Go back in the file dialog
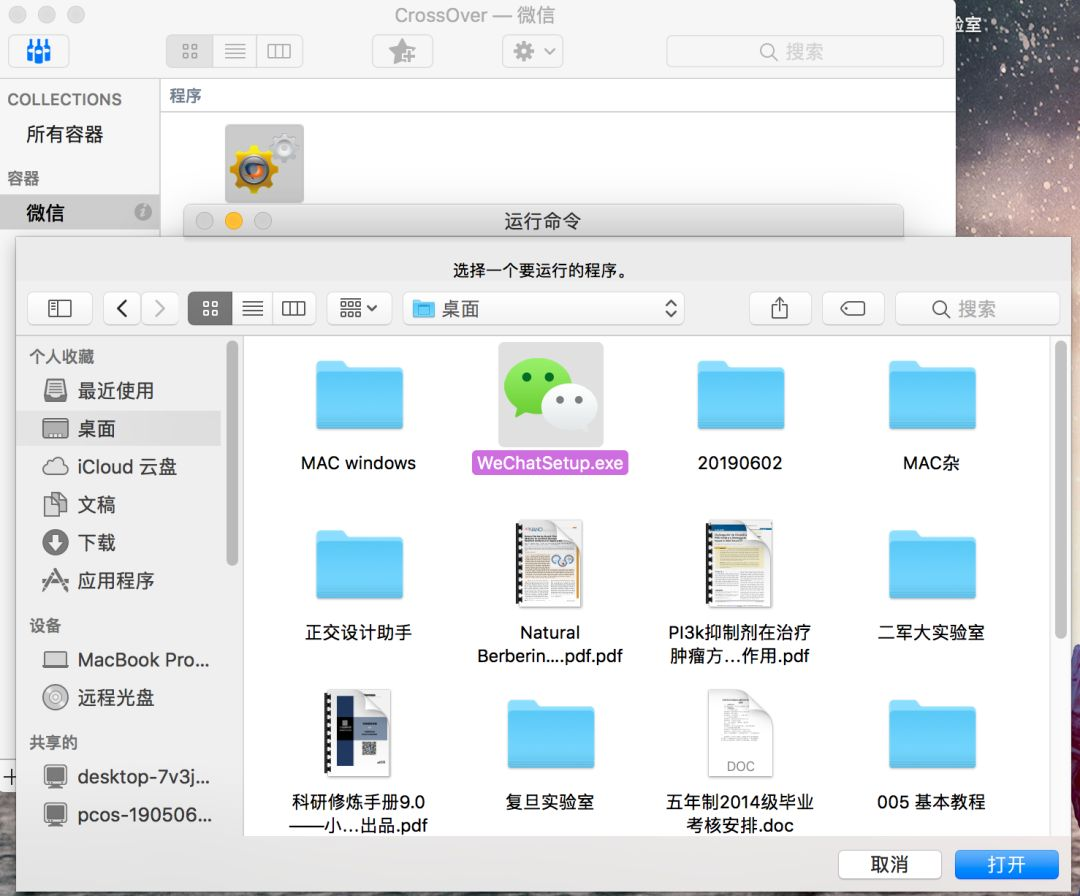The width and height of the screenshot is (1080, 896). [x=122, y=309]
